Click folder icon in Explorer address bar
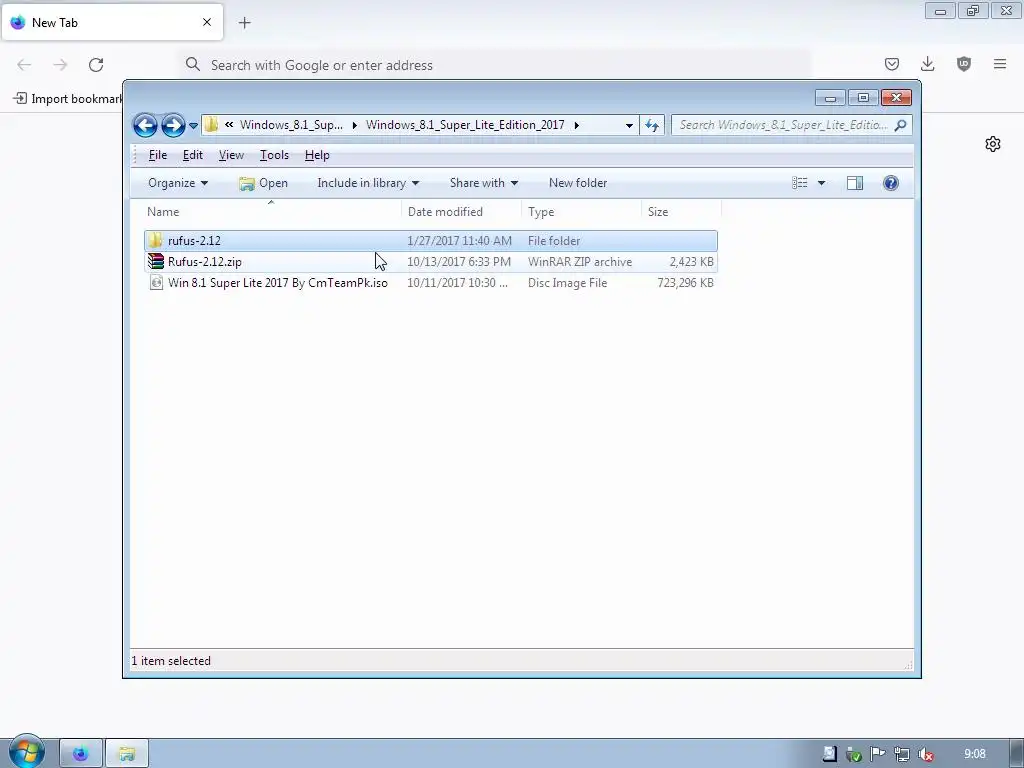 211,125
